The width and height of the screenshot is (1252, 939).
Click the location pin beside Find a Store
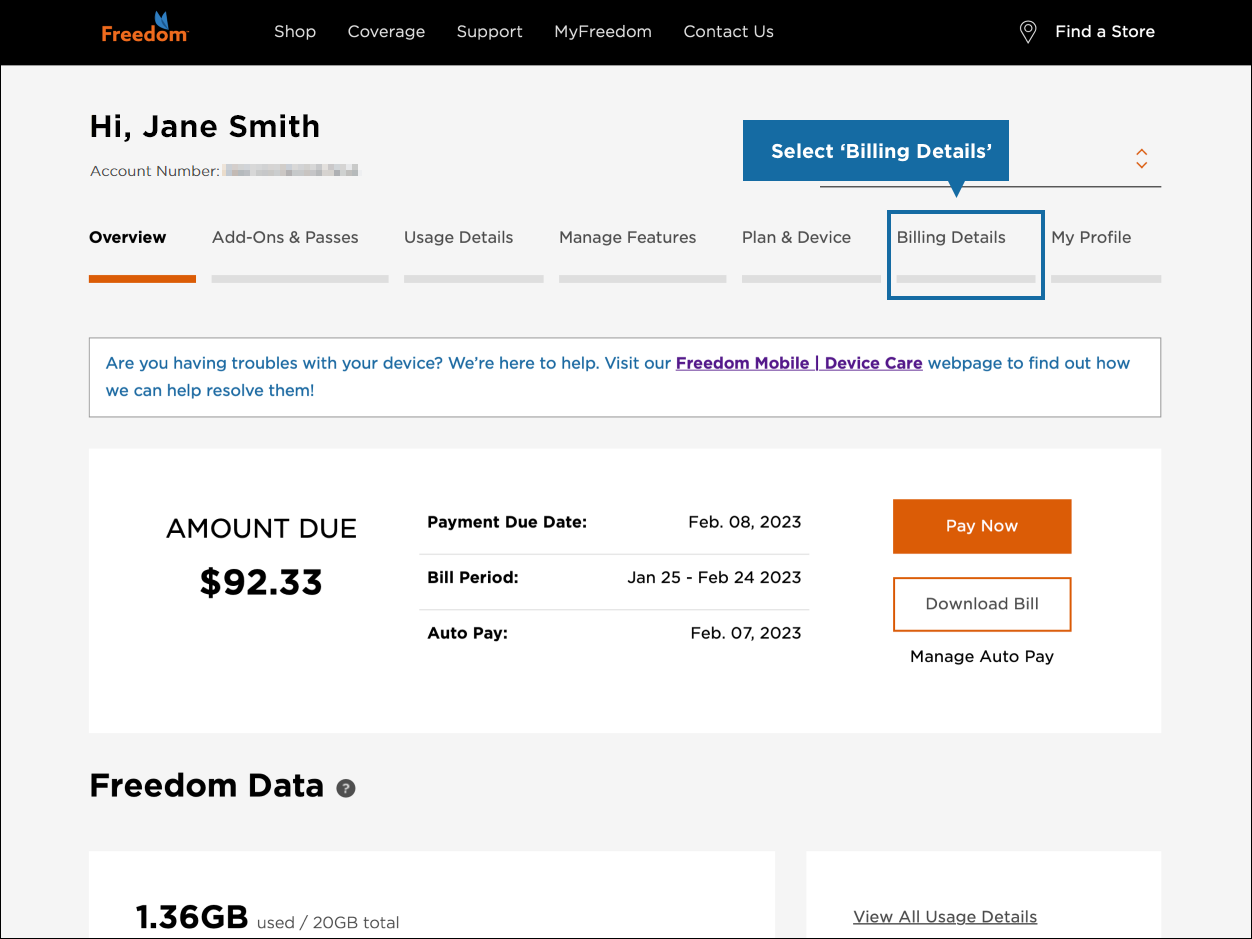(1027, 31)
